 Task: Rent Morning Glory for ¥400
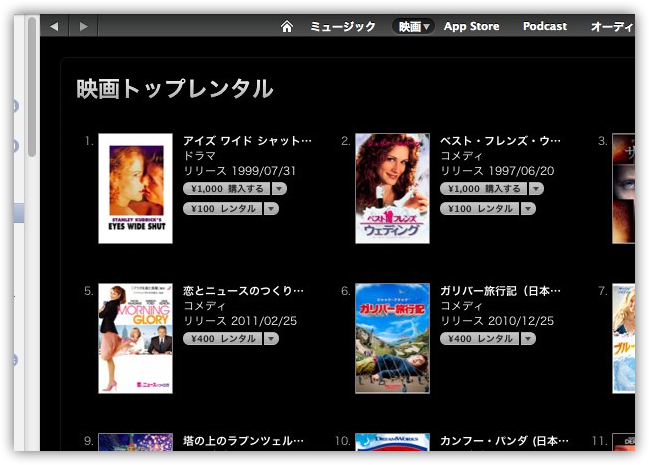(x=222, y=339)
